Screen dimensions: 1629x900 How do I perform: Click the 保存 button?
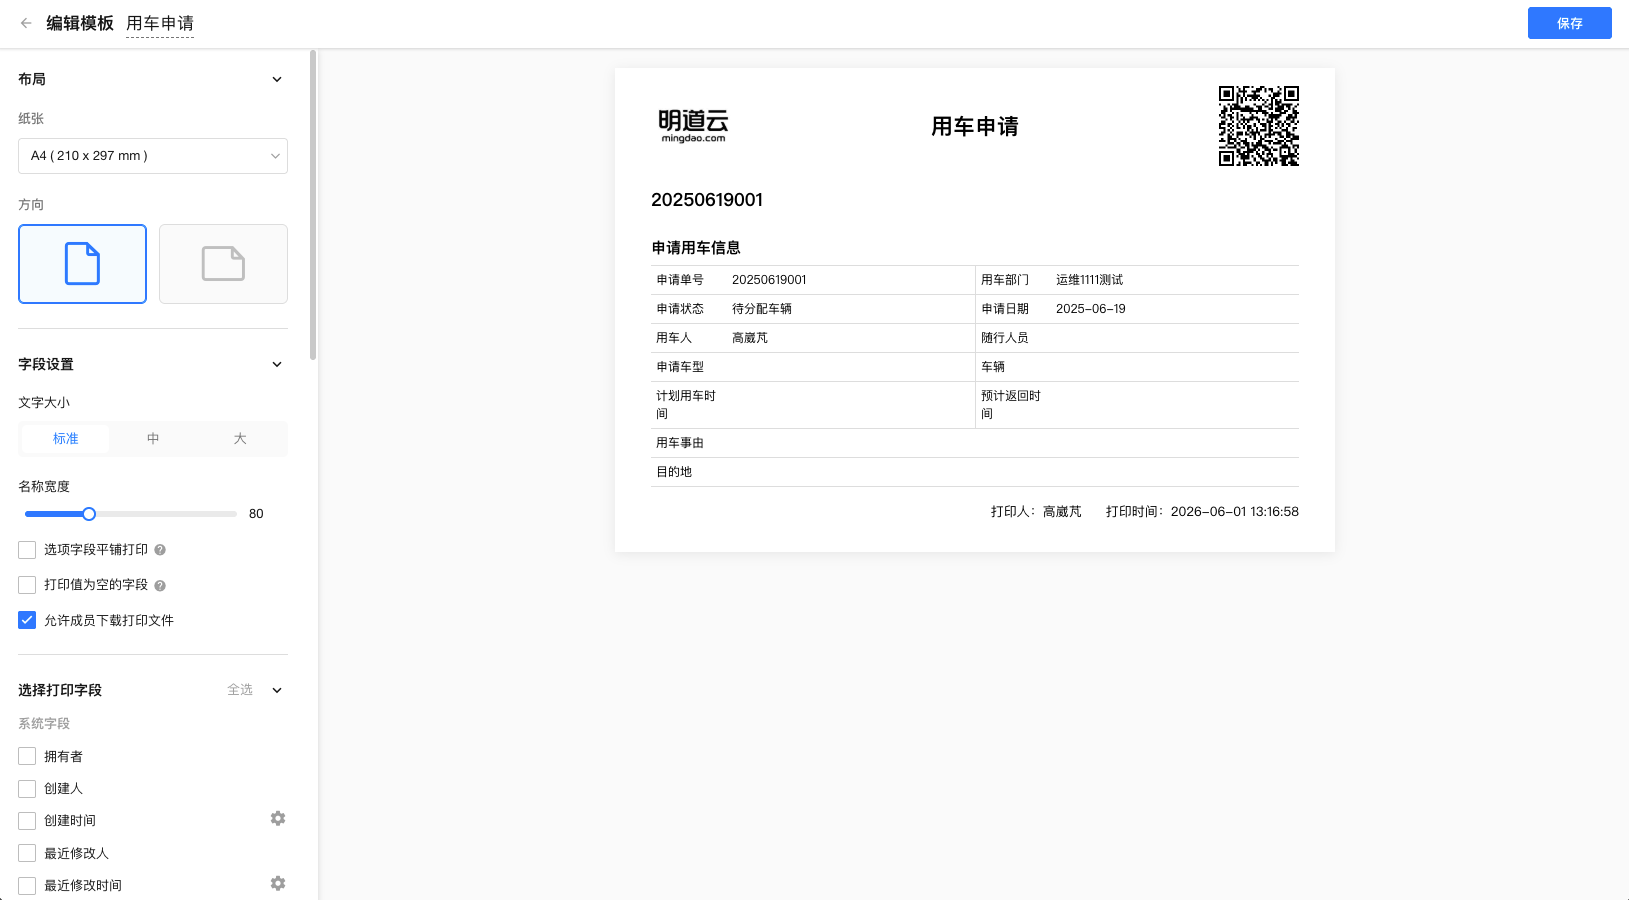coord(1569,23)
